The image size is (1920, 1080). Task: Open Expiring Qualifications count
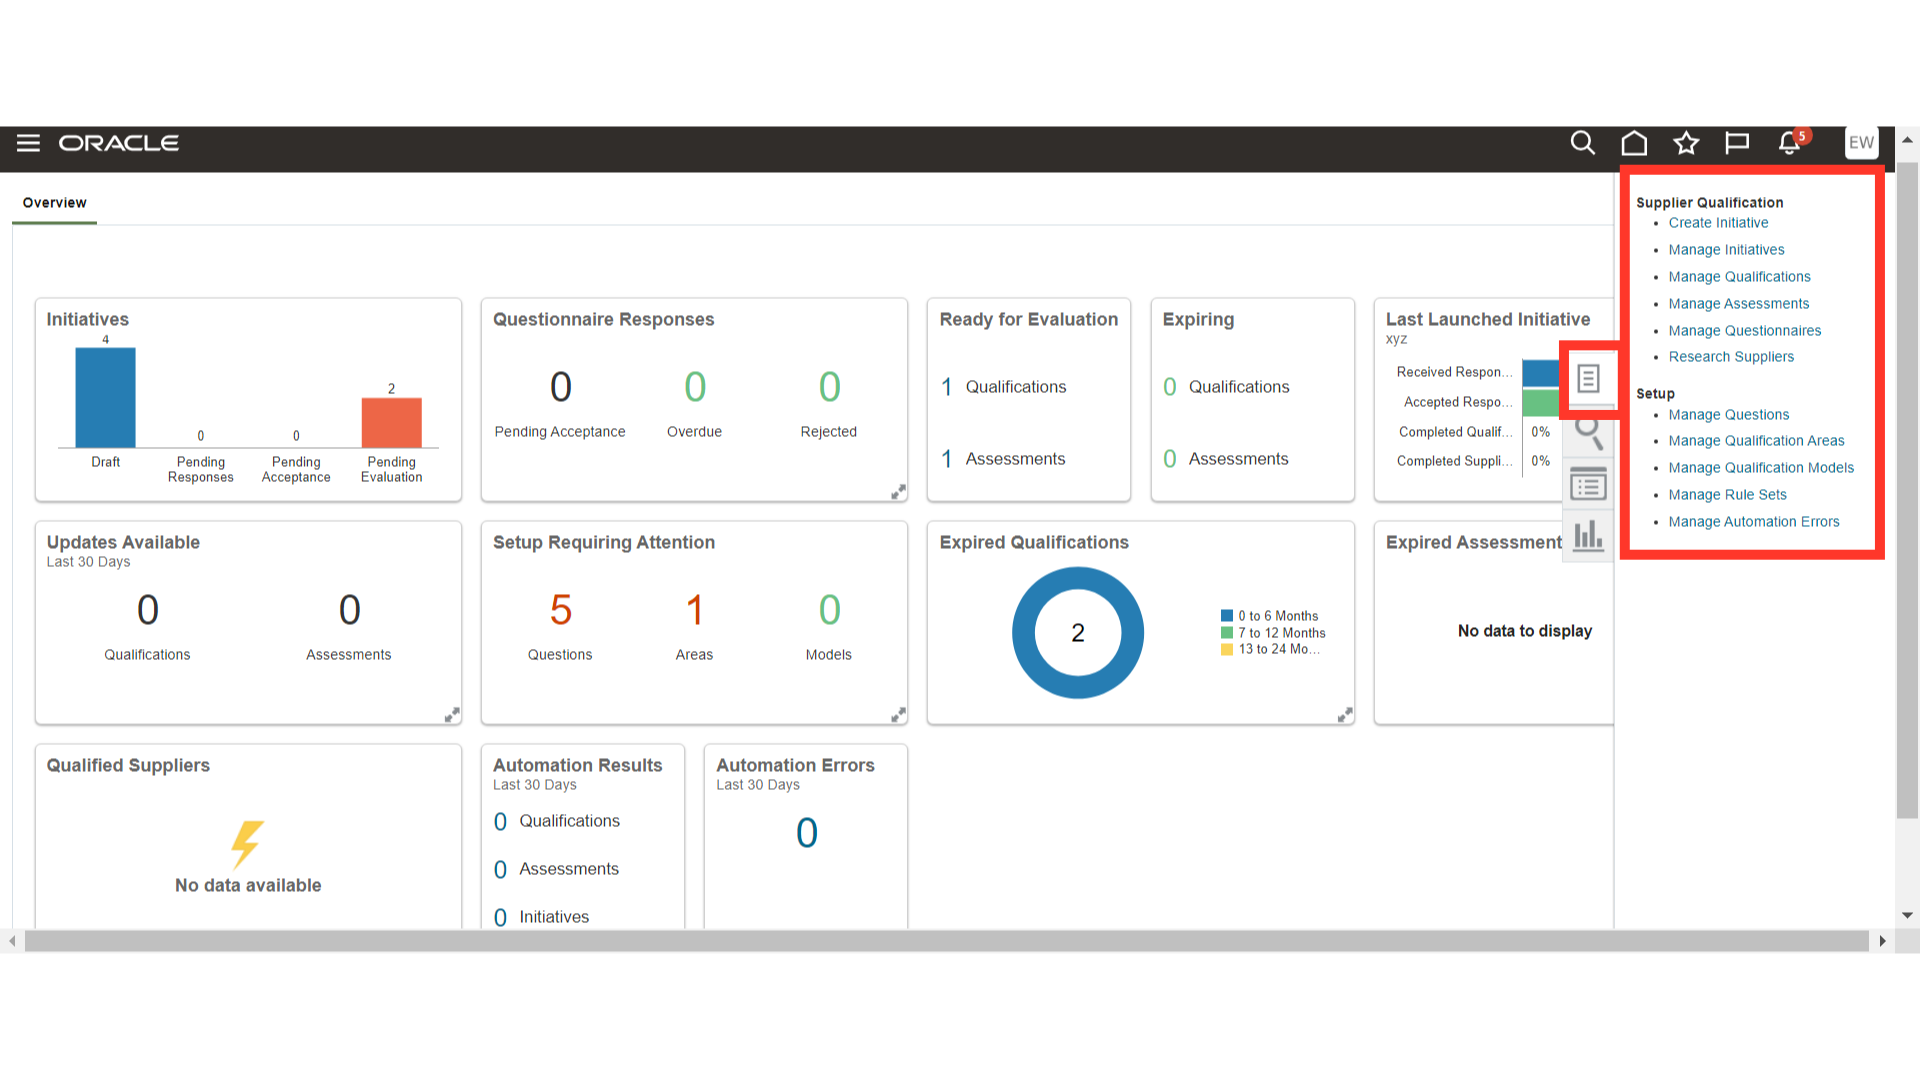pyautogui.click(x=1226, y=387)
